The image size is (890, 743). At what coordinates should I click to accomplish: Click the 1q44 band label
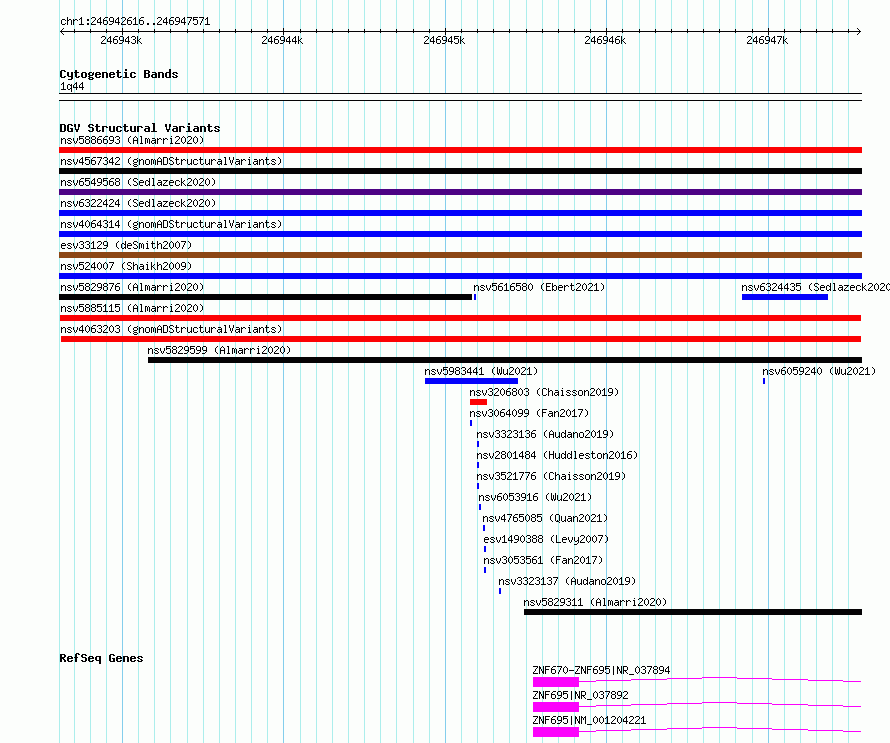coord(72,86)
